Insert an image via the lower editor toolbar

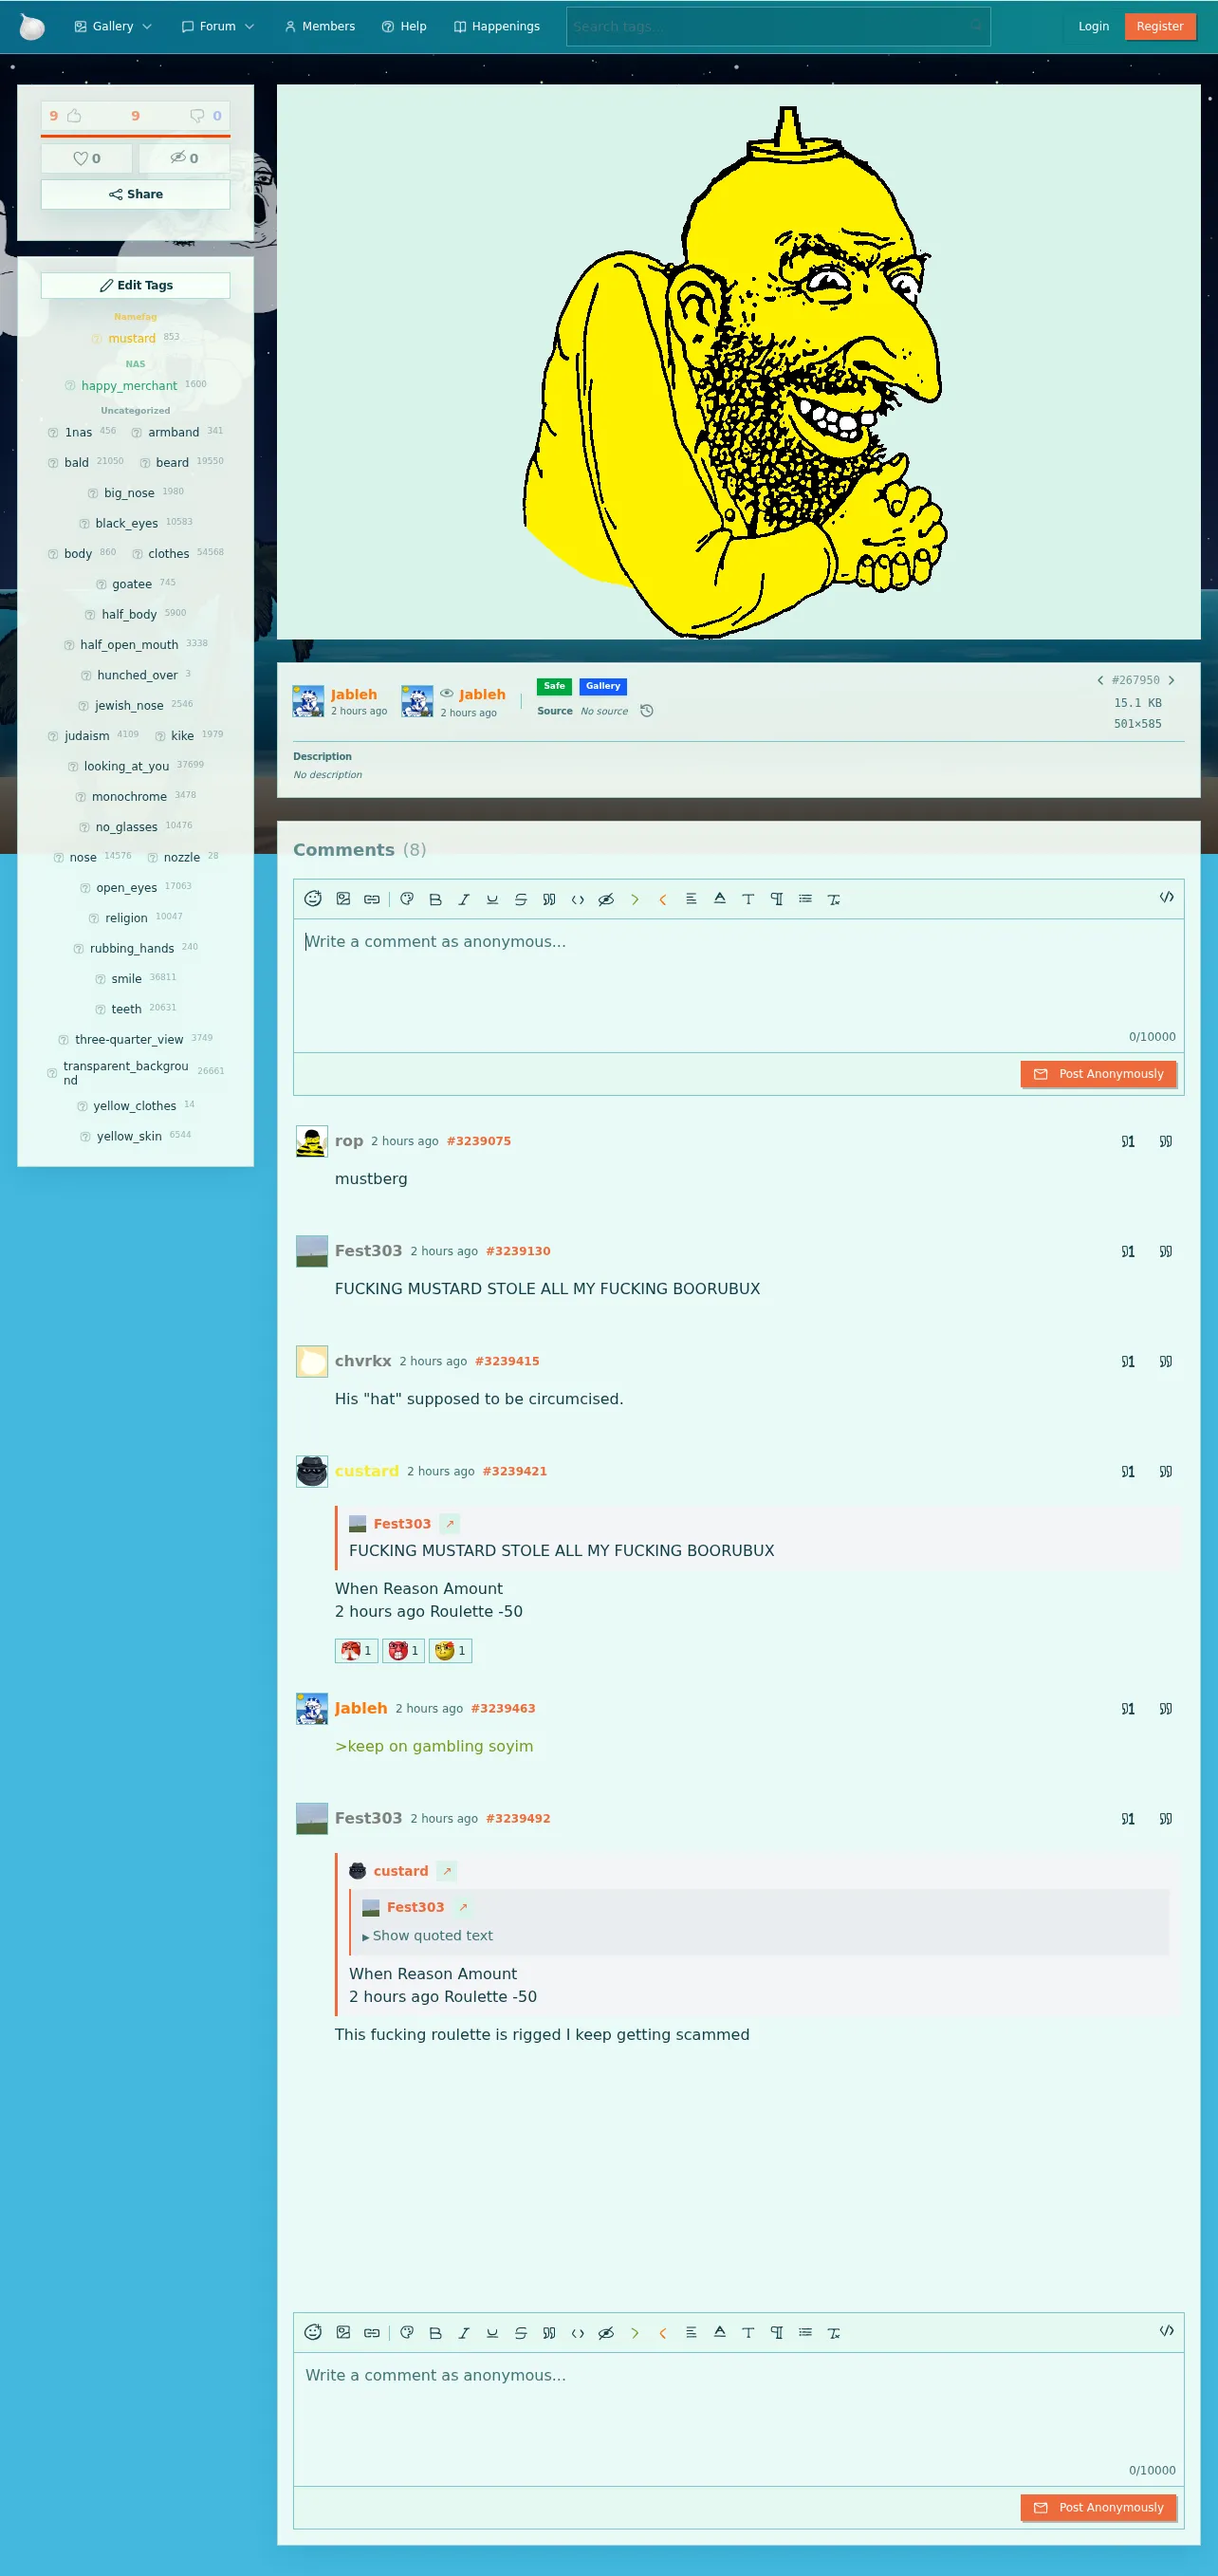[x=343, y=2331]
